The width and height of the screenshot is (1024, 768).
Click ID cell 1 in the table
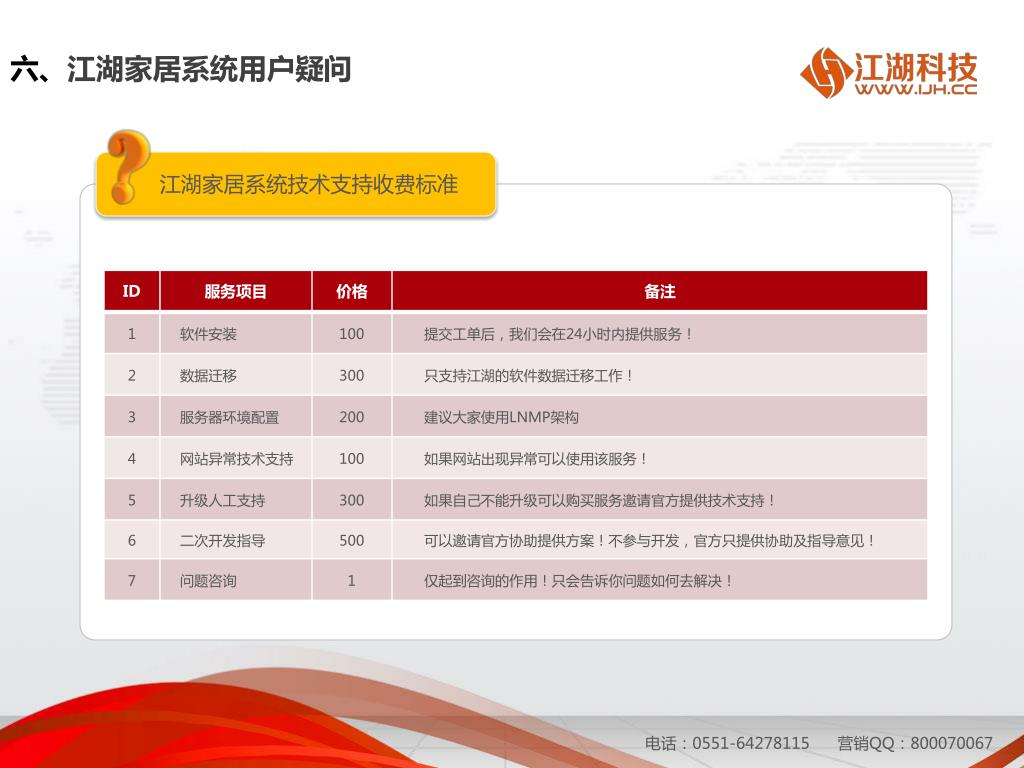[x=131, y=334]
